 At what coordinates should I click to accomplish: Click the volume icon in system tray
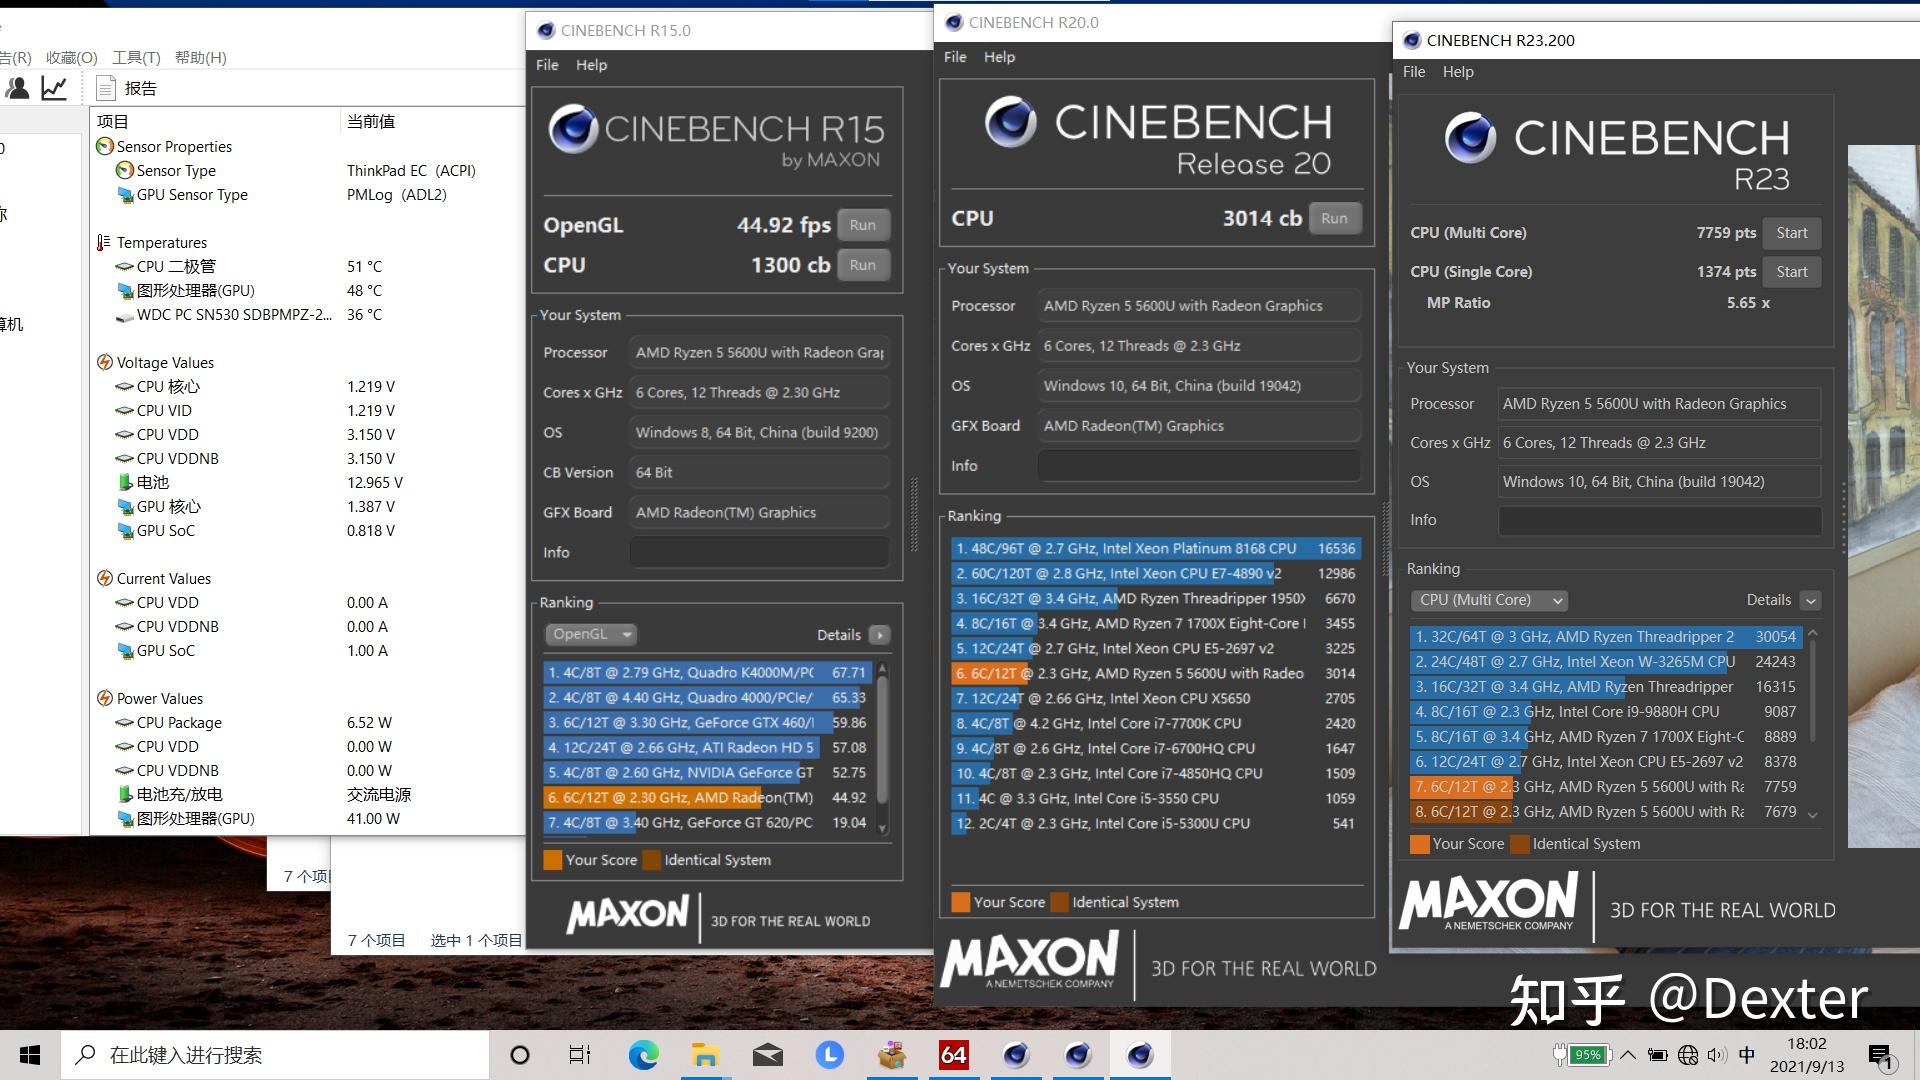1716,1055
